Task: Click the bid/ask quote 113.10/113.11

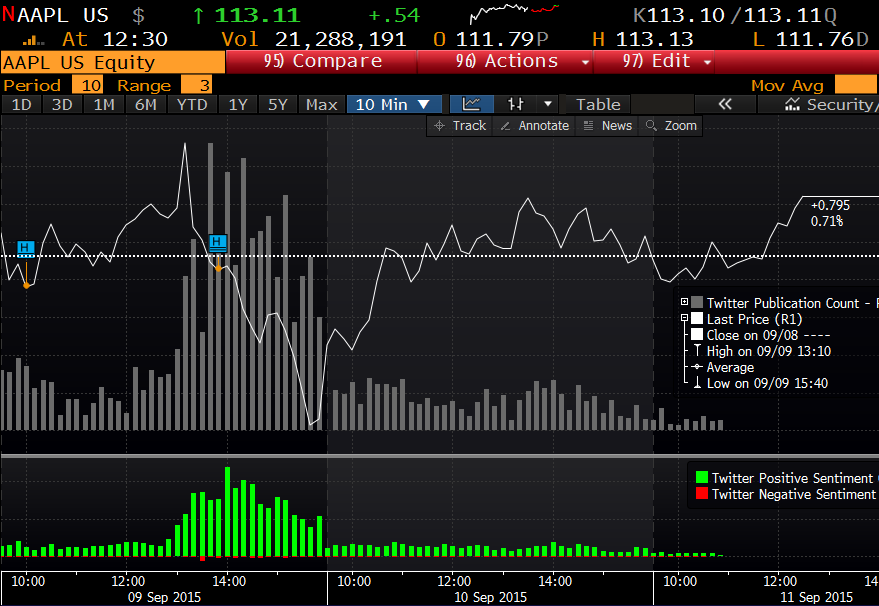Action: (x=734, y=15)
